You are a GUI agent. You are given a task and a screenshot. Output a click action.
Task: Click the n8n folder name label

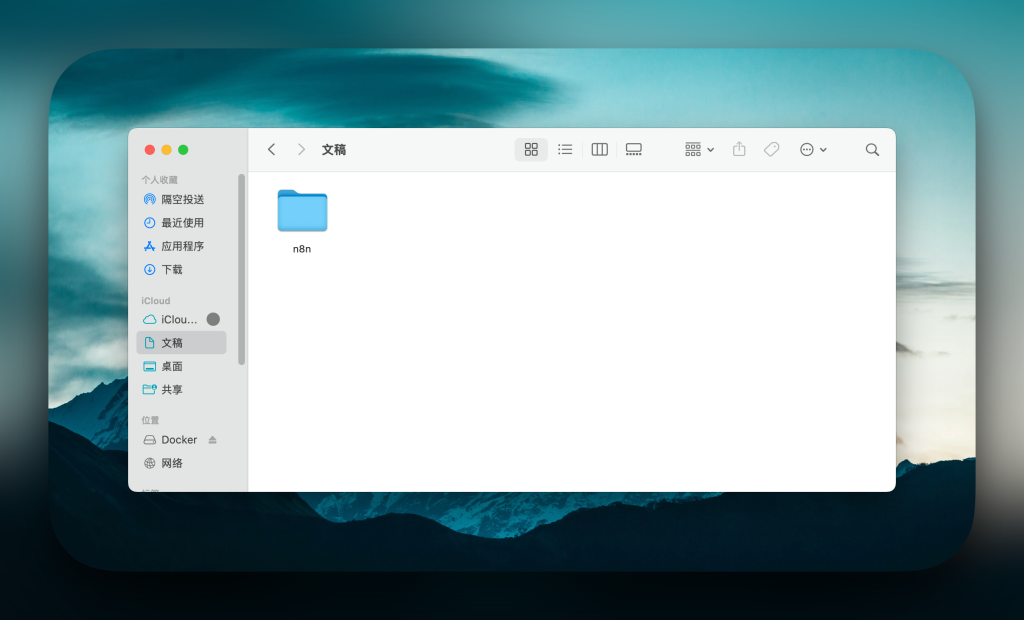[302, 249]
